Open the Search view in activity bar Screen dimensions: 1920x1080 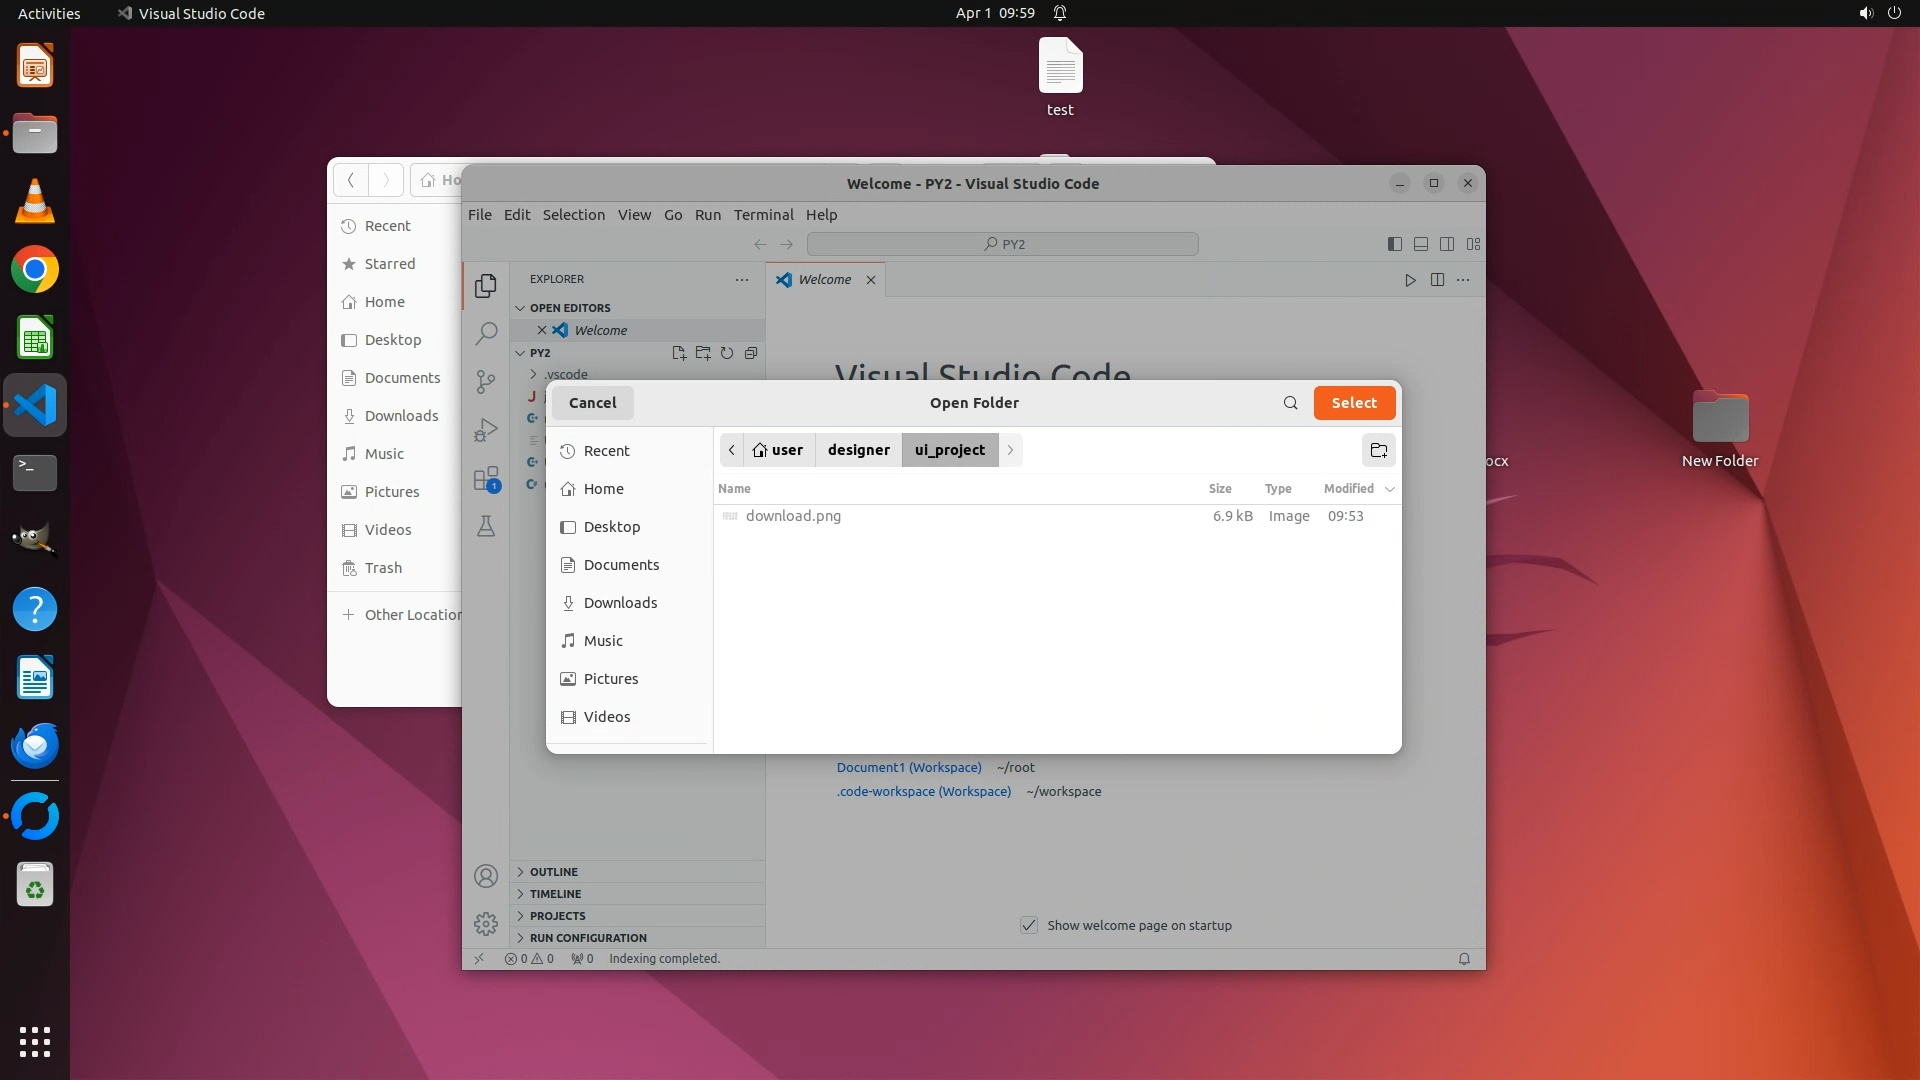pos(486,333)
